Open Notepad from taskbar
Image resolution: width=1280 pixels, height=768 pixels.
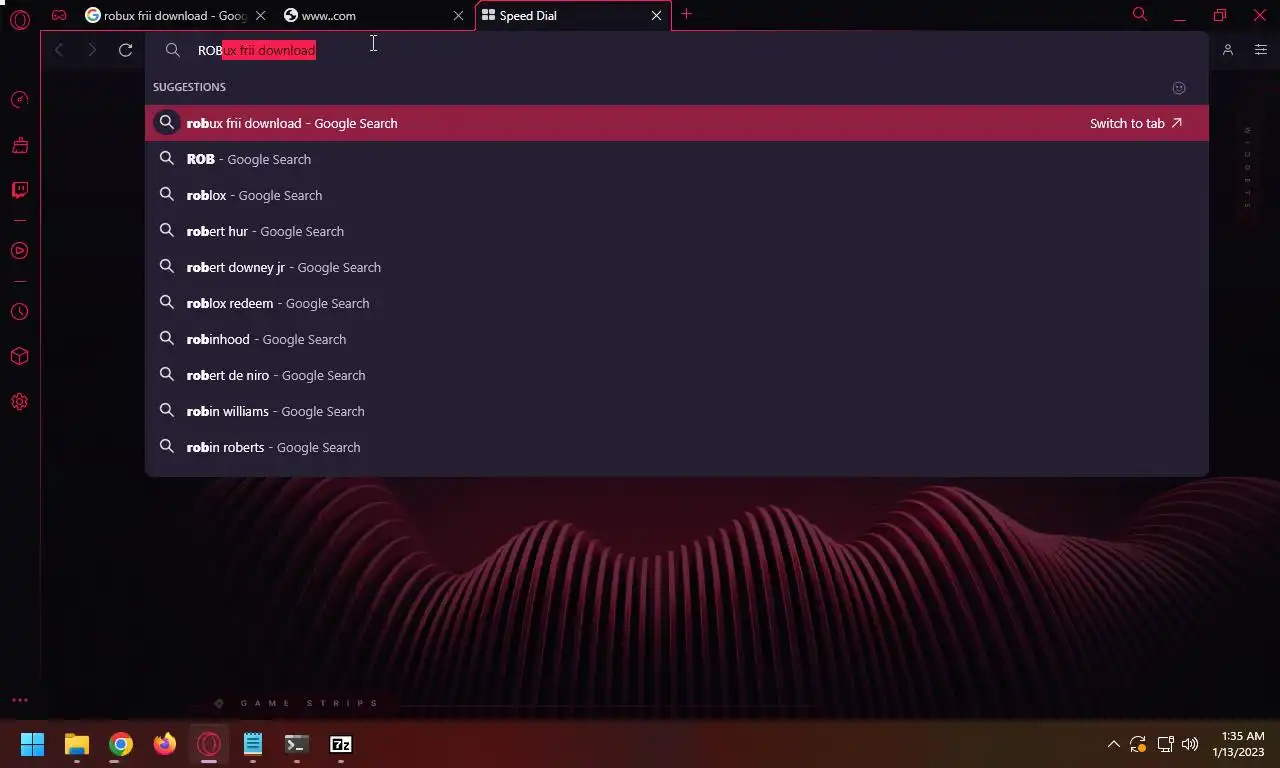[253, 744]
